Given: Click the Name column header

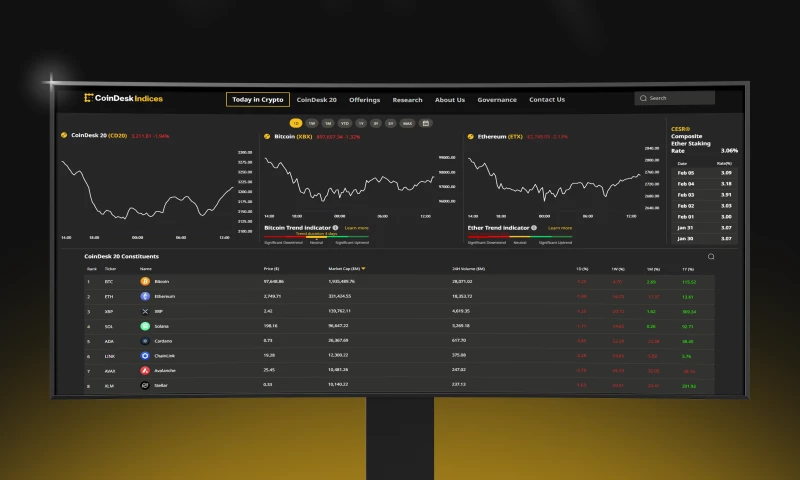Looking at the screenshot, I should [x=145, y=268].
